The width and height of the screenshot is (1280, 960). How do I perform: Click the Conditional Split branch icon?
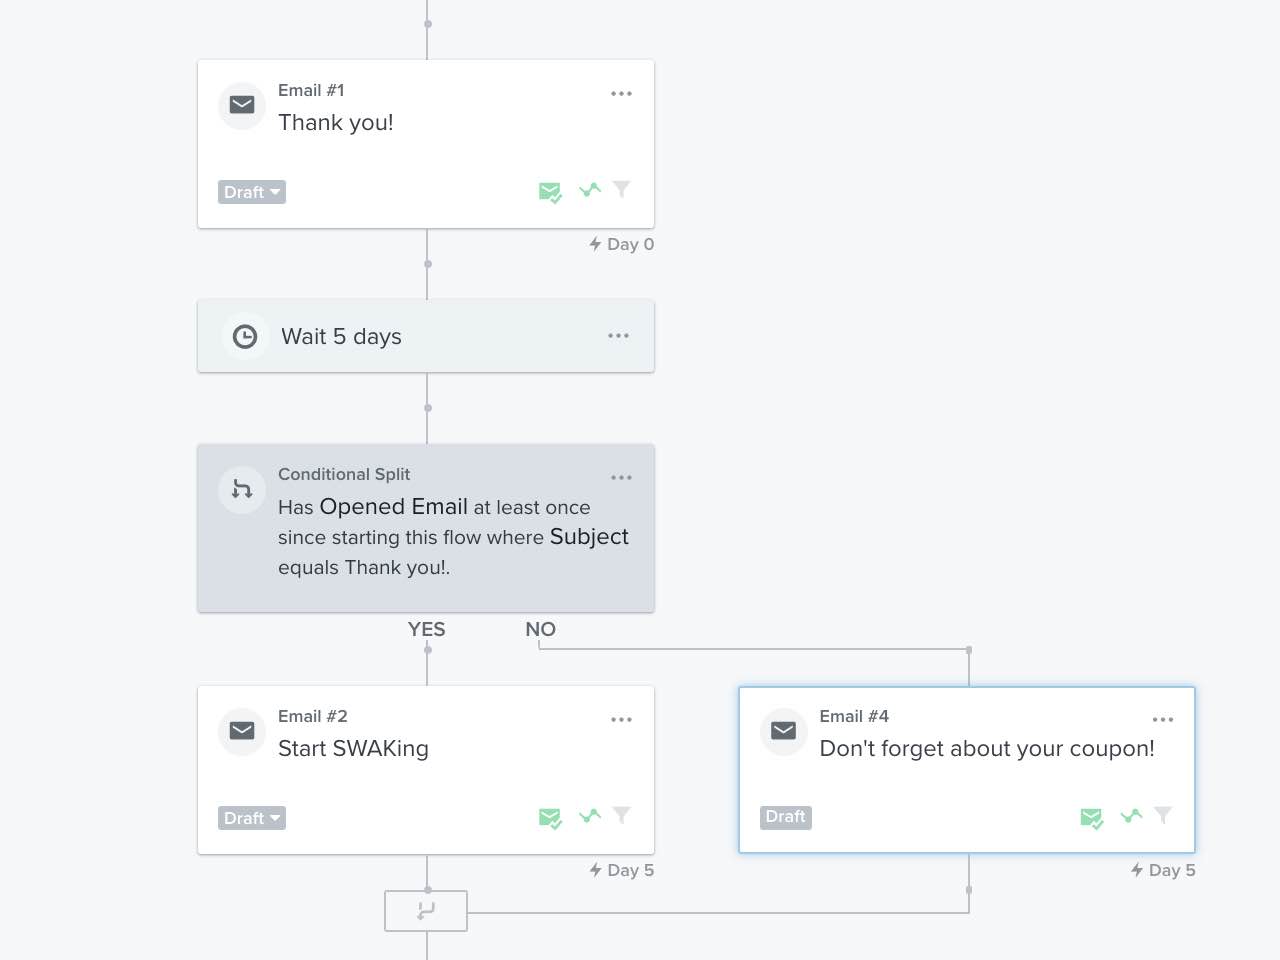click(x=241, y=490)
